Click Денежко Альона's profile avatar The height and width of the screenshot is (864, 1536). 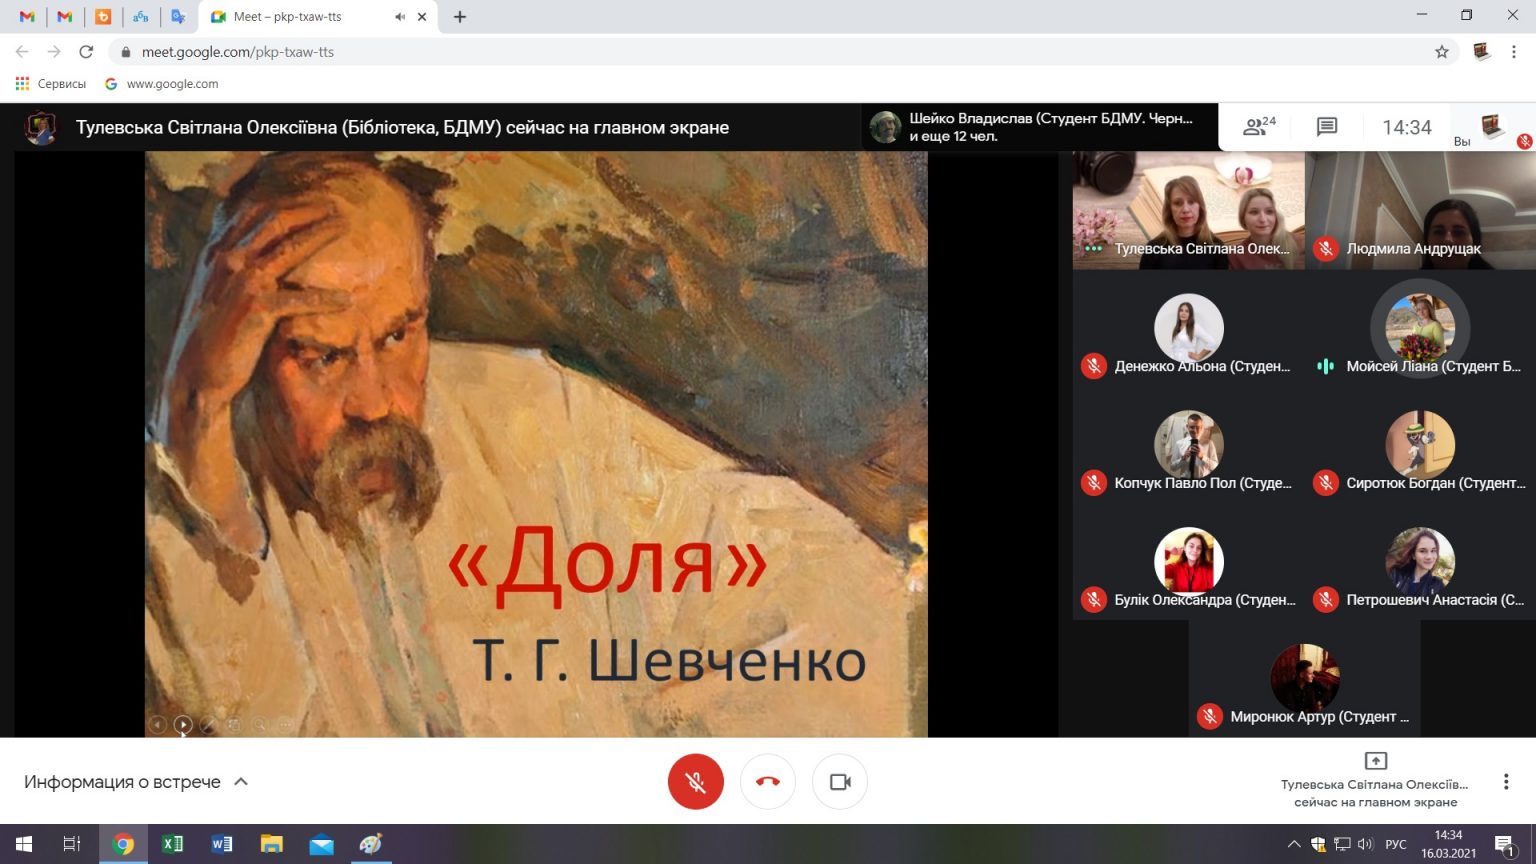[1188, 328]
